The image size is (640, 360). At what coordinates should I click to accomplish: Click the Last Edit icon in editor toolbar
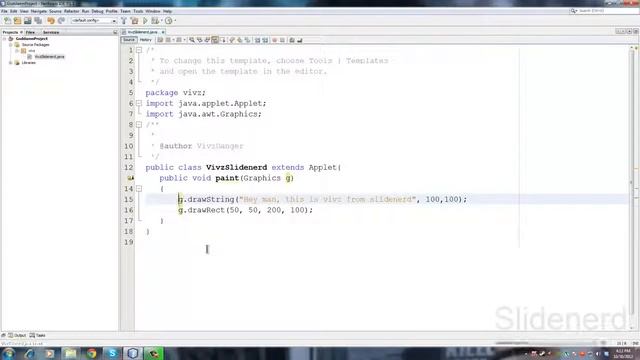[160, 40]
